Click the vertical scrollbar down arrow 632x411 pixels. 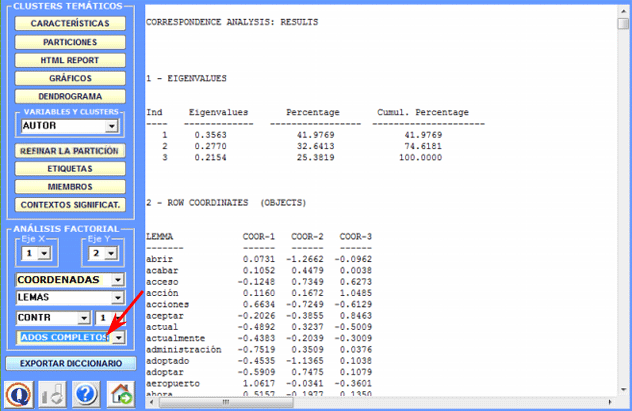click(623, 389)
